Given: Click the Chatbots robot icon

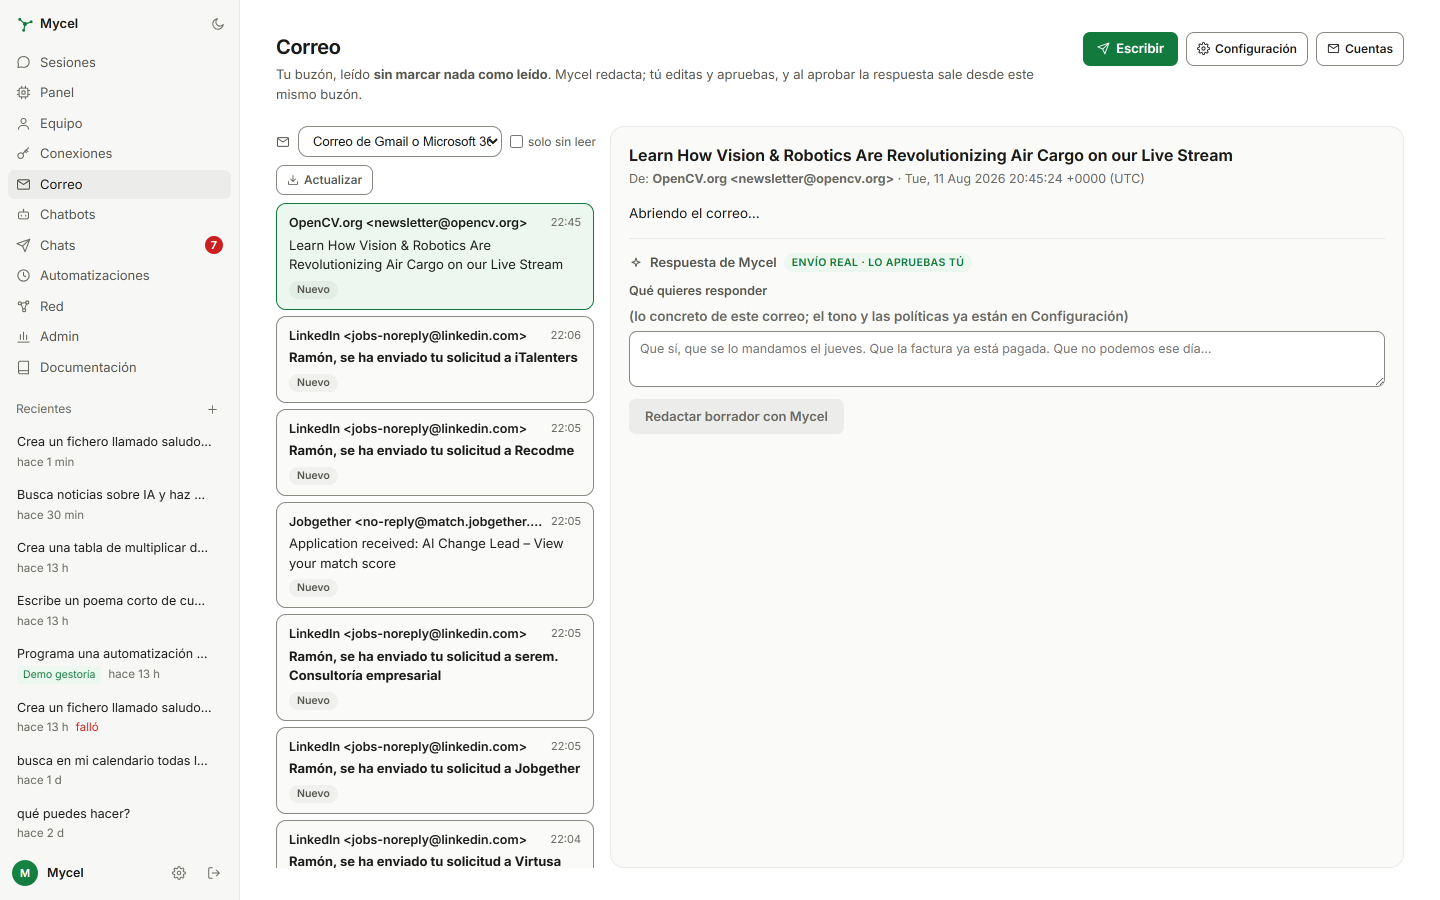Looking at the screenshot, I should [23, 215].
